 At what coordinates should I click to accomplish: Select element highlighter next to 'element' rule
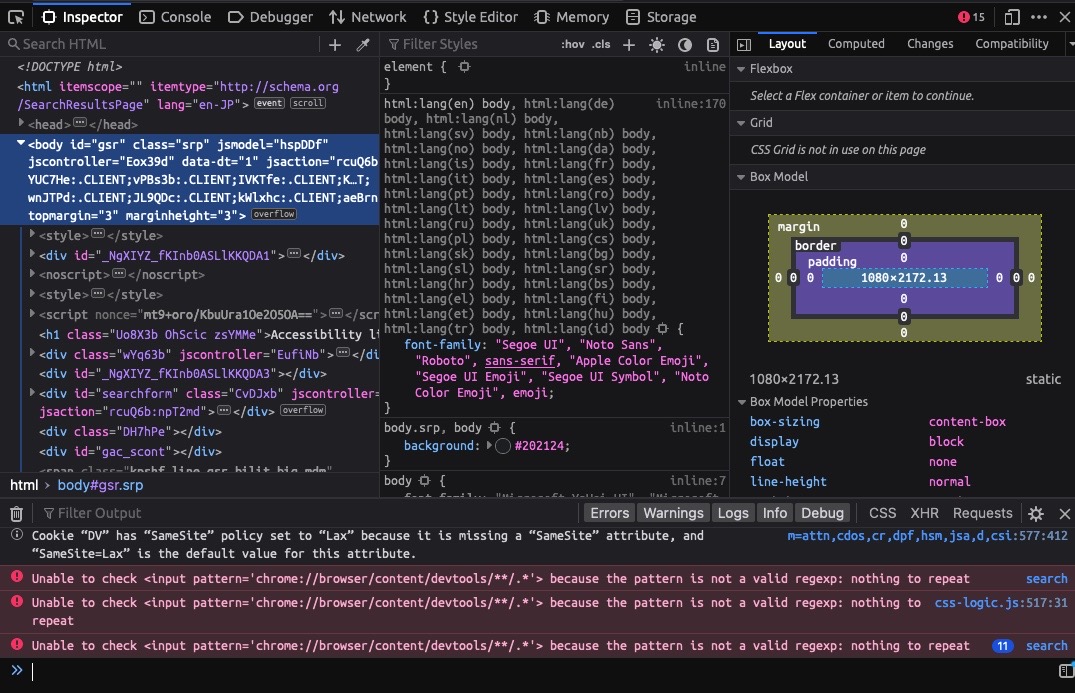[464, 66]
